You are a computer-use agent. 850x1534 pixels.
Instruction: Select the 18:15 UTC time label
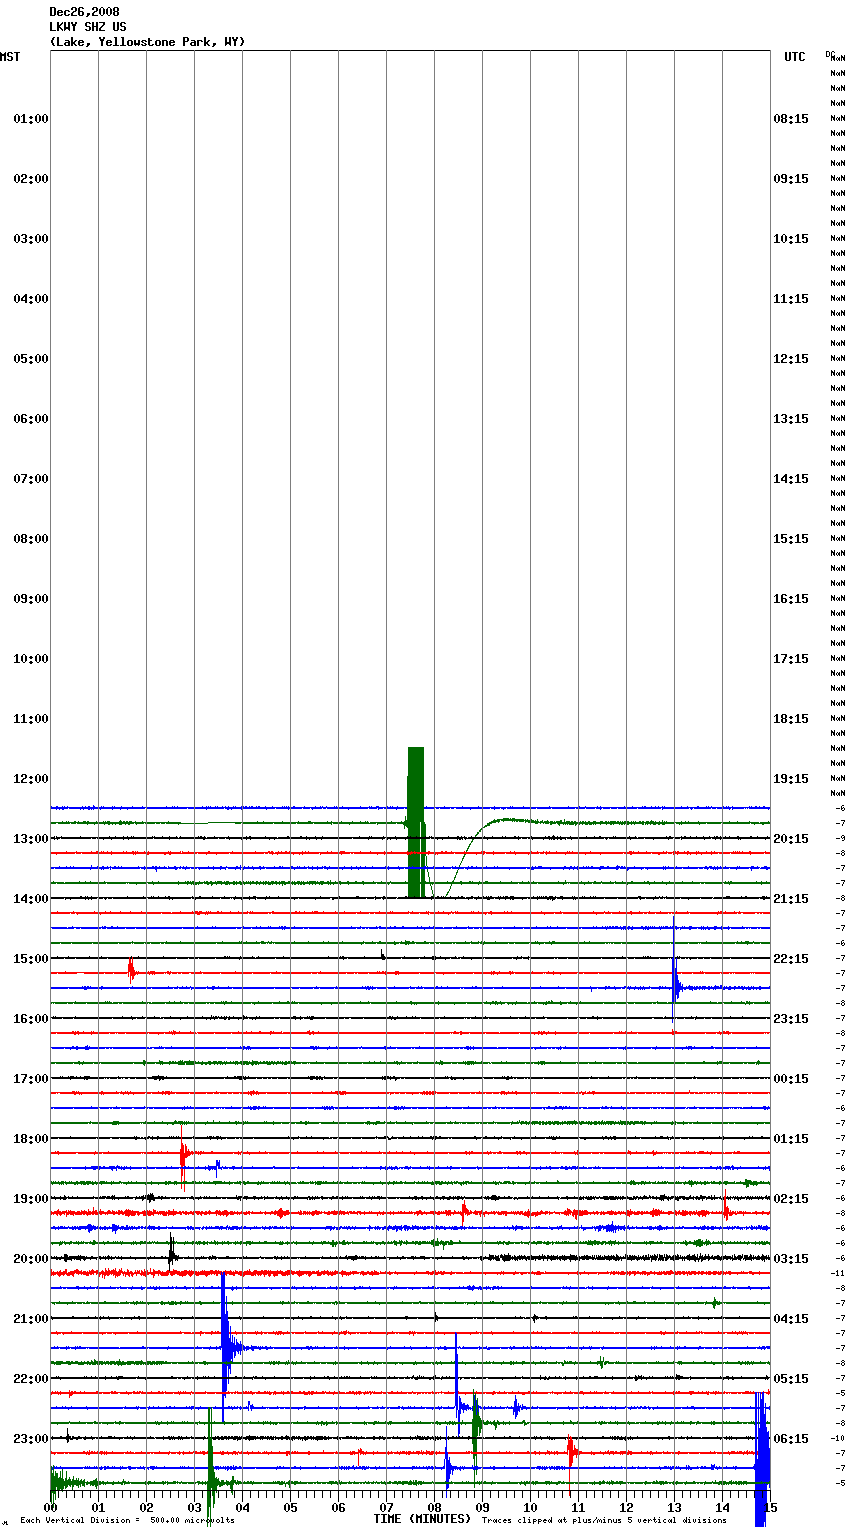tap(791, 719)
